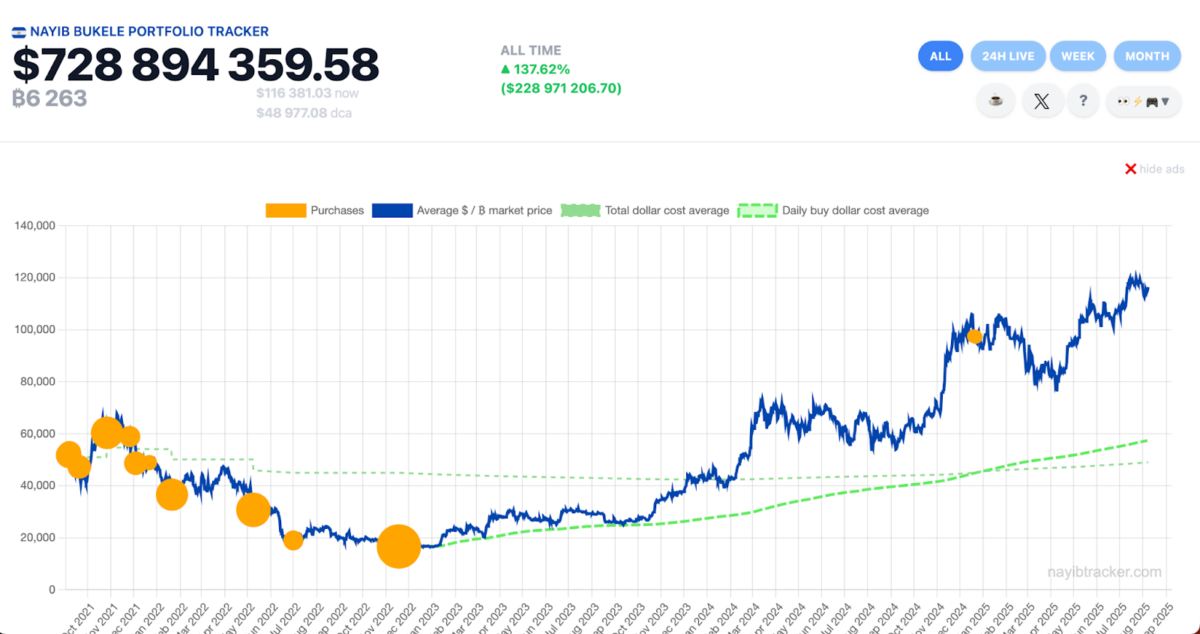Click the question mark help button

(1083, 101)
